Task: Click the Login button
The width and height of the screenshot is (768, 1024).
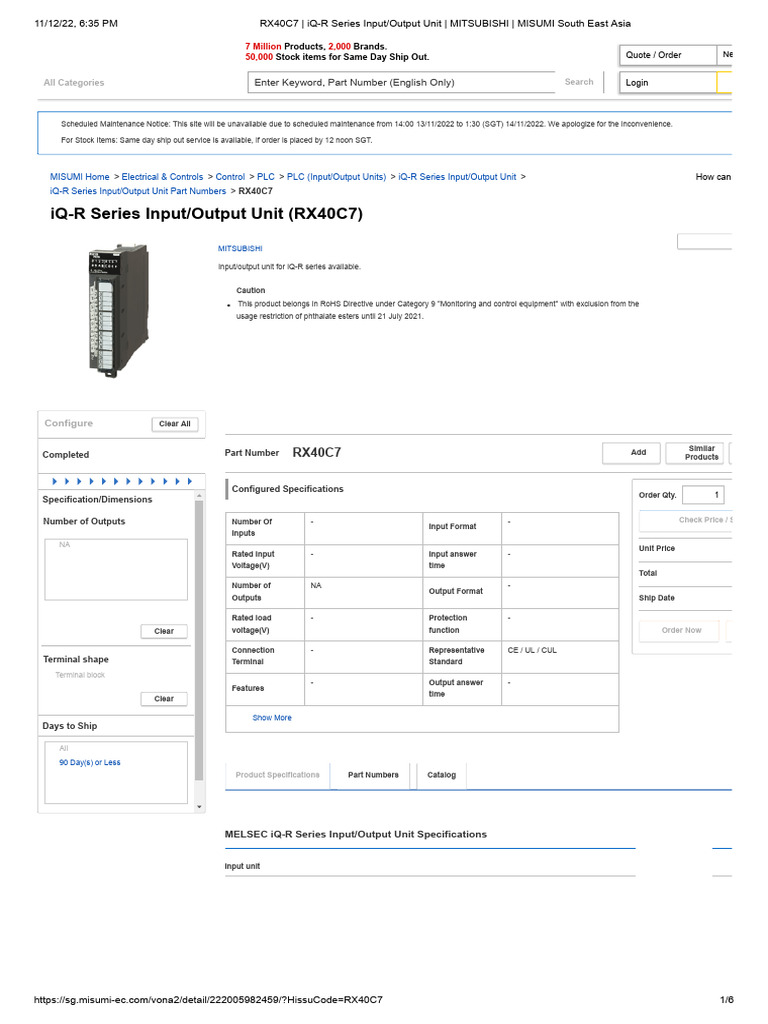Action: [x=666, y=83]
